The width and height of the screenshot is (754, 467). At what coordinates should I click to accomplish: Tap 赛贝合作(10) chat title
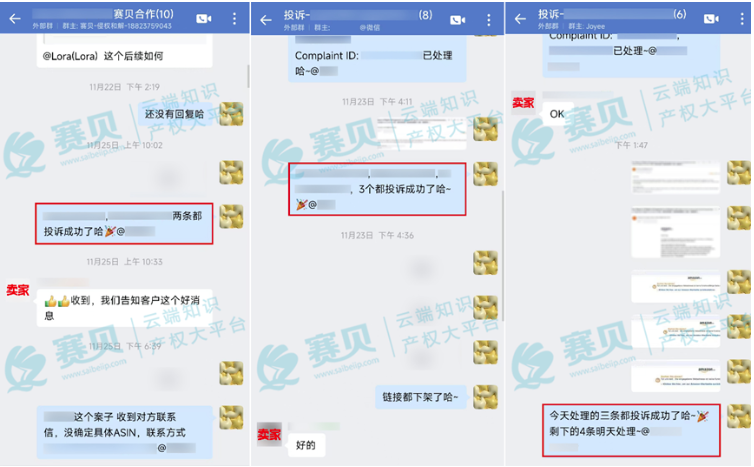pyautogui.click(x=144, y=14)
